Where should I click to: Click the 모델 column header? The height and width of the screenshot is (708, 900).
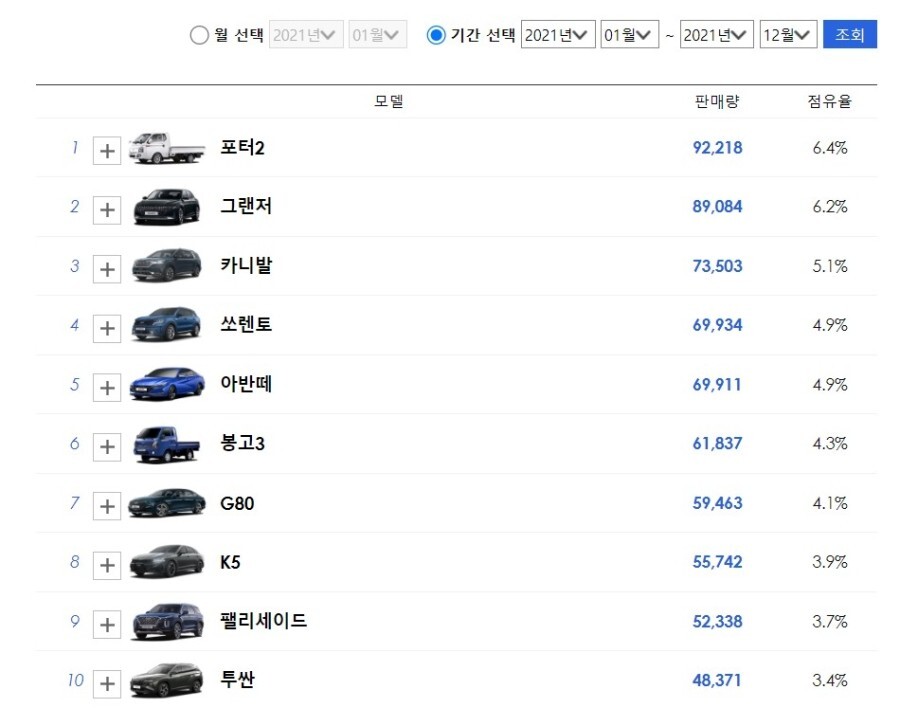point(389,101)
